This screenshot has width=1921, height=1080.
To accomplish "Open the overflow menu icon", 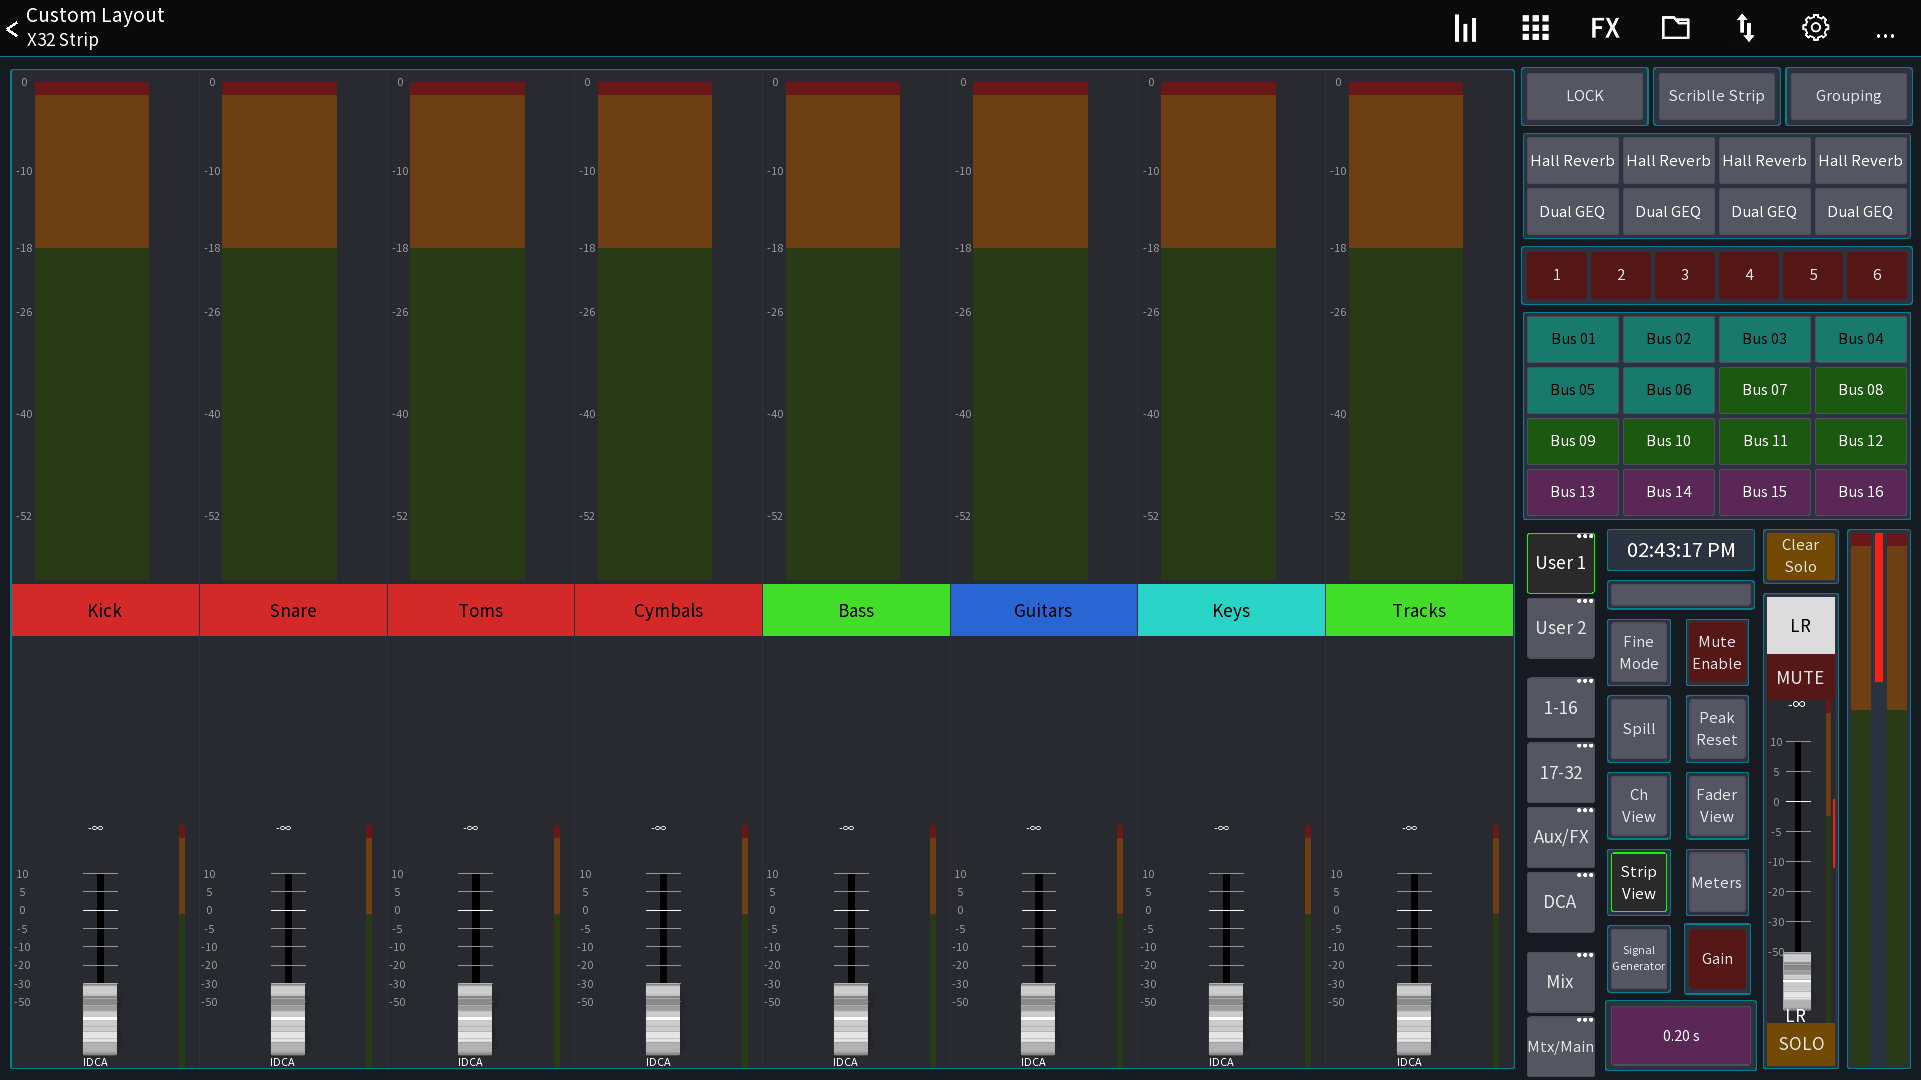I will [1885, 33].
